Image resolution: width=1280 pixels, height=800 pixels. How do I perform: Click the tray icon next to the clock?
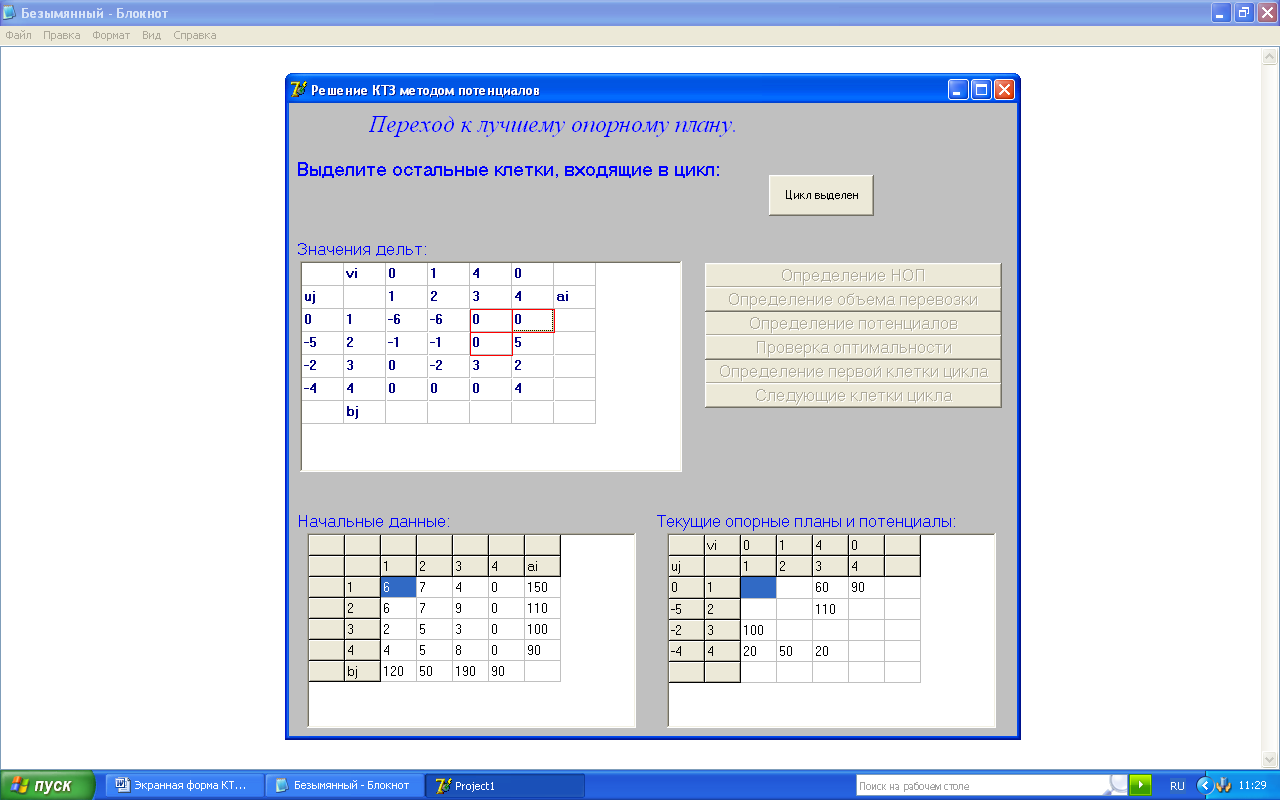click(1223, 785)
